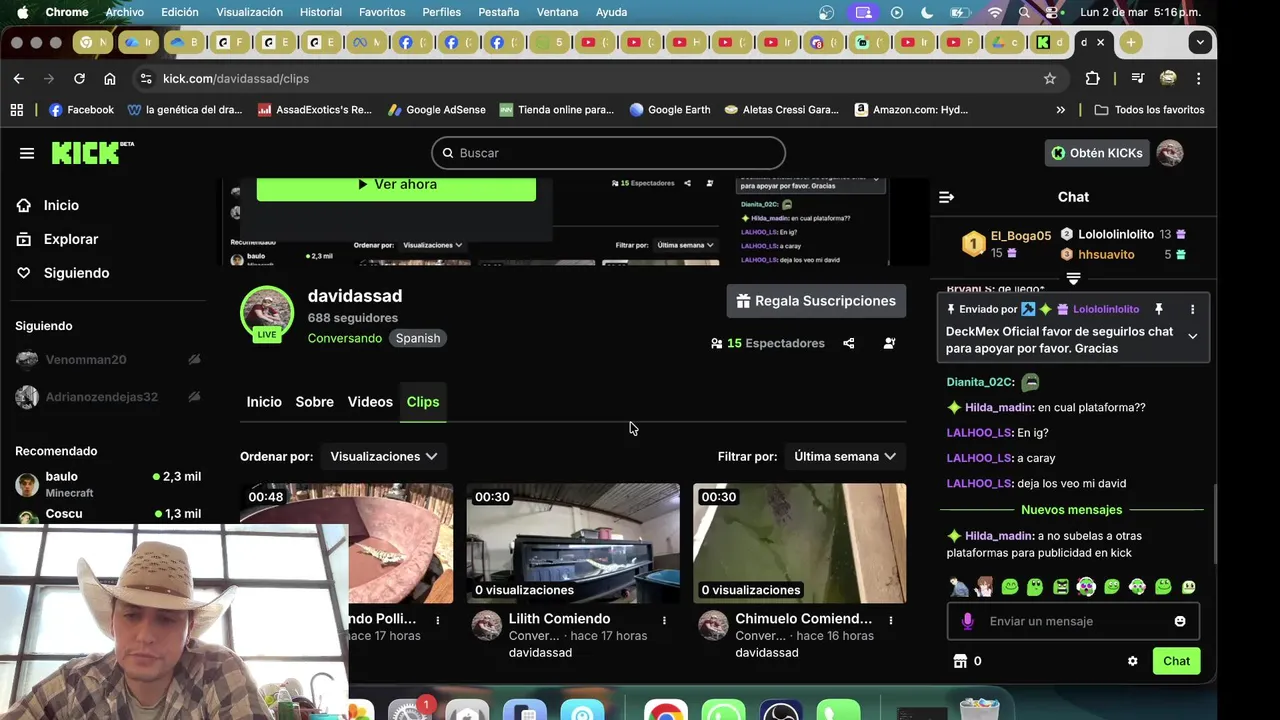Expand the Ordenar por Visualizaciones dropdown
Viewport: 1280px width, 720px height.
pos(384,456)
